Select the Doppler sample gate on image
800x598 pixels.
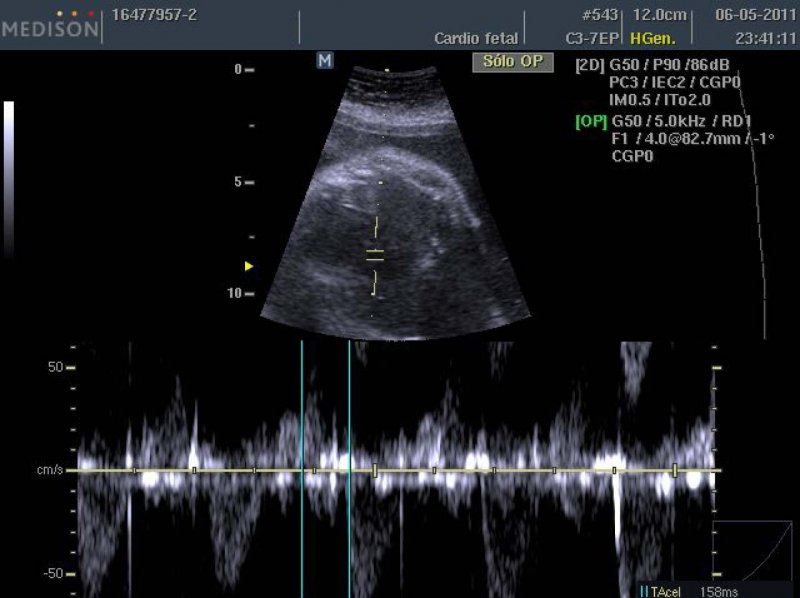coord(375,252)
